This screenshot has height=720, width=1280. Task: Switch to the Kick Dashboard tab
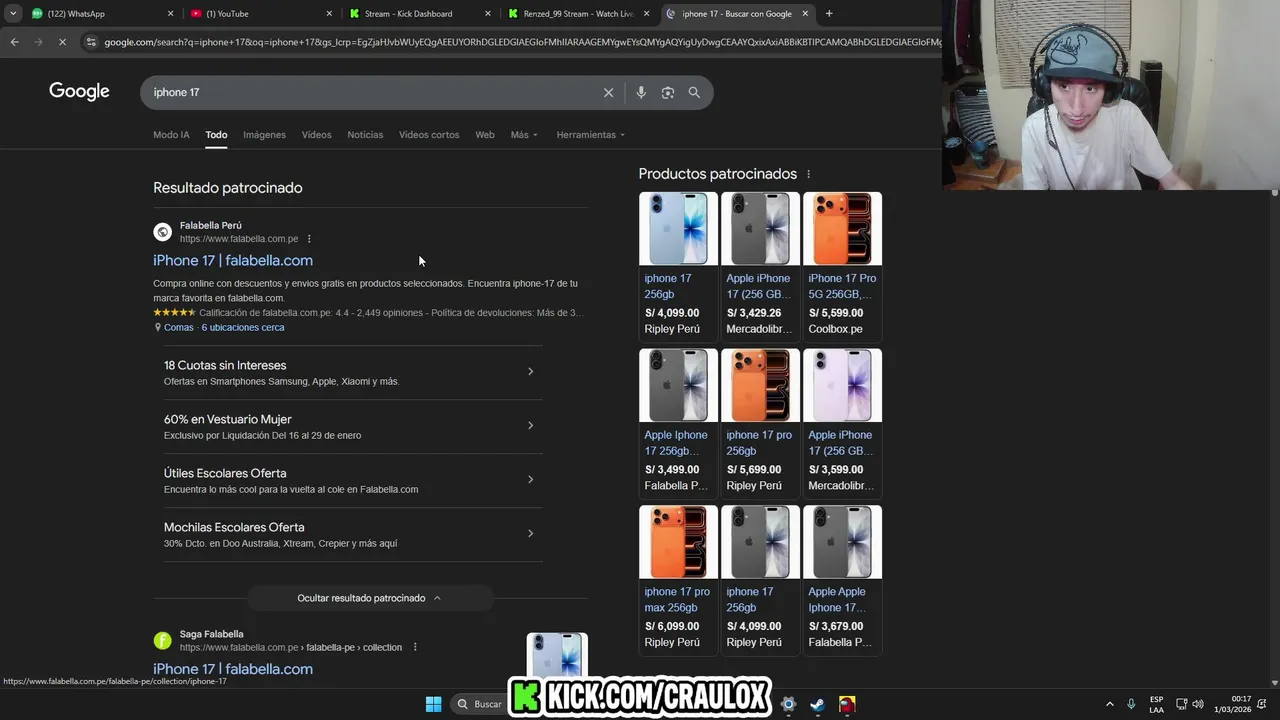pyautogui.click(x=420, y=14)
